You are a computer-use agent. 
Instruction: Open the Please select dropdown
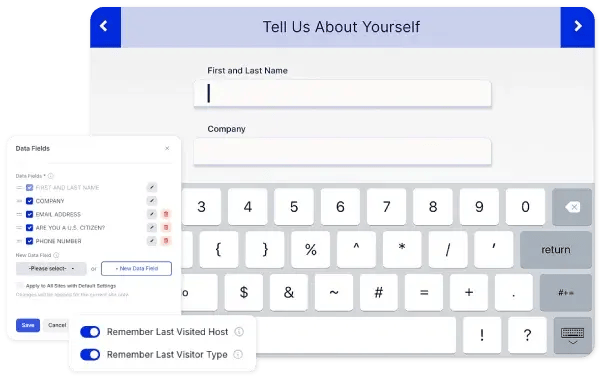click(x=51, y=269)
